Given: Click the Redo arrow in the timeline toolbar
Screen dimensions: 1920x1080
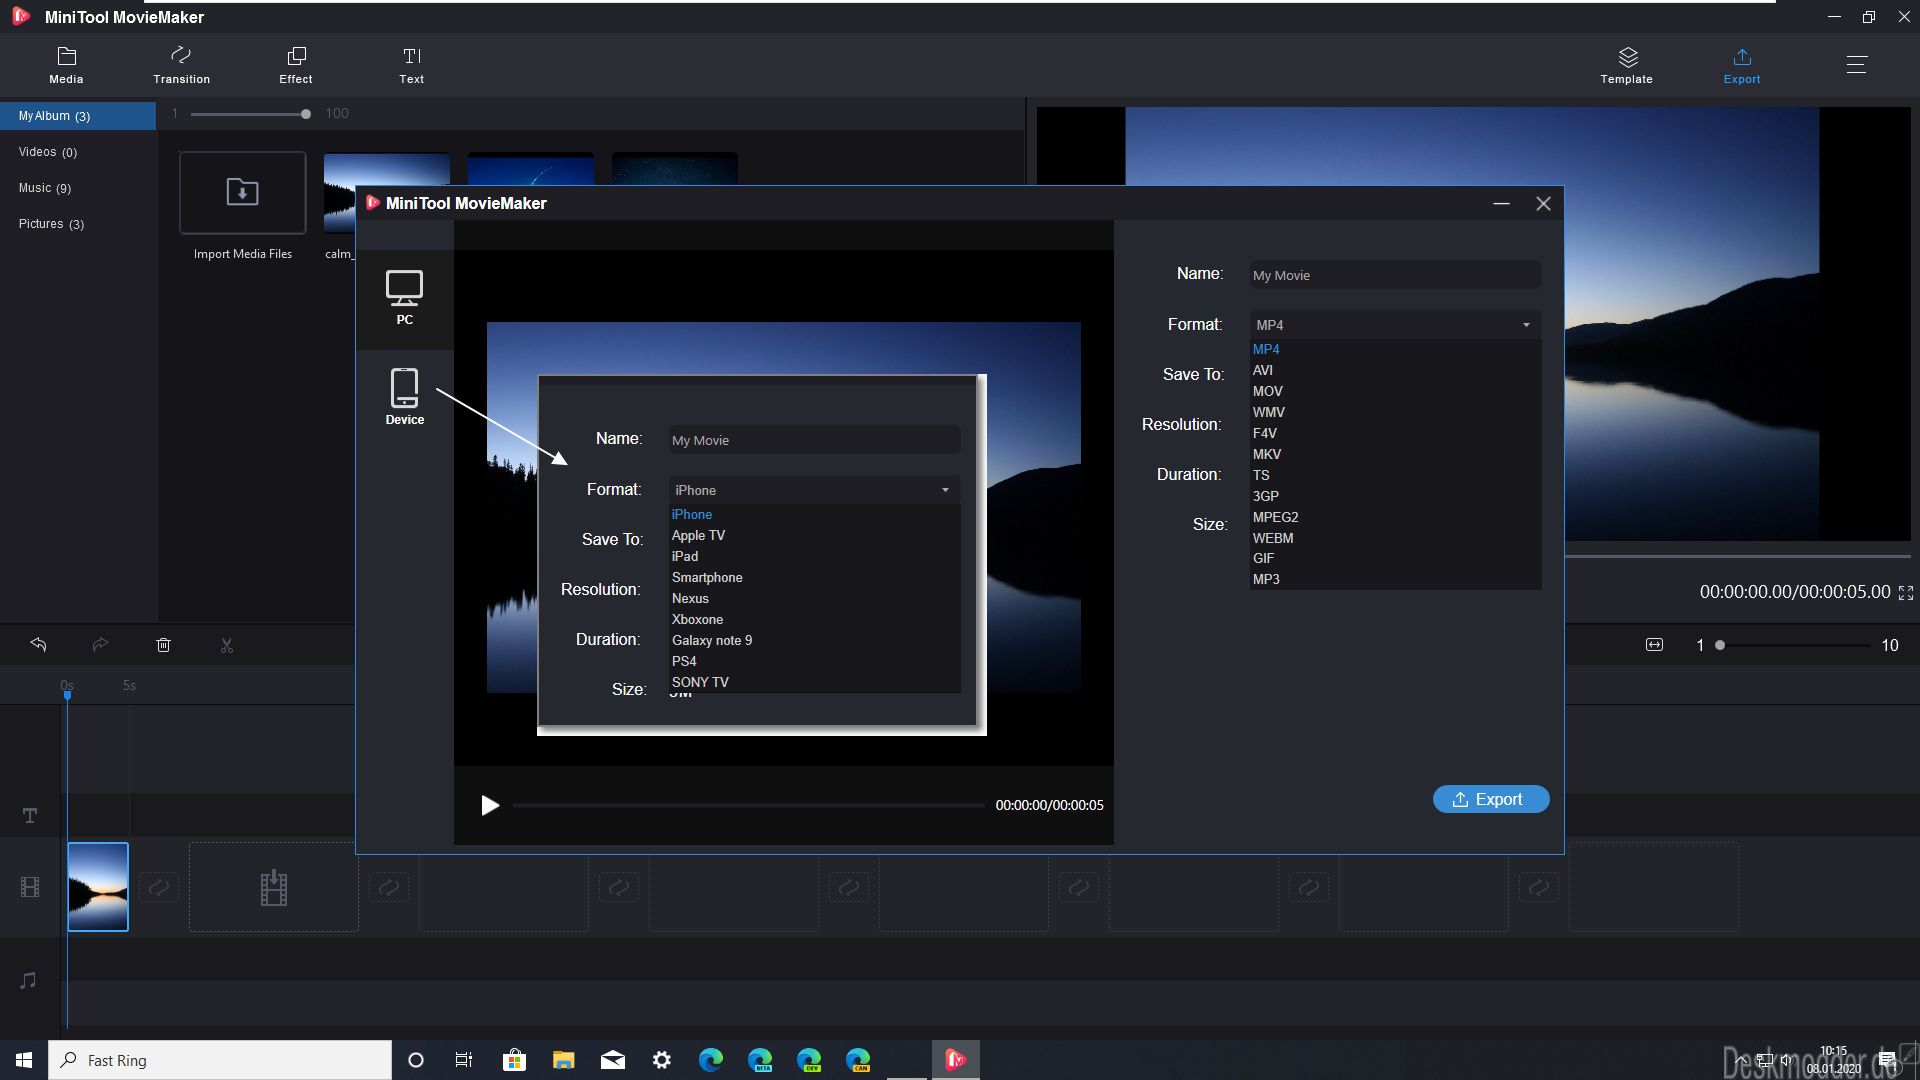Looking at the screenshot, I should pos(100,645).
